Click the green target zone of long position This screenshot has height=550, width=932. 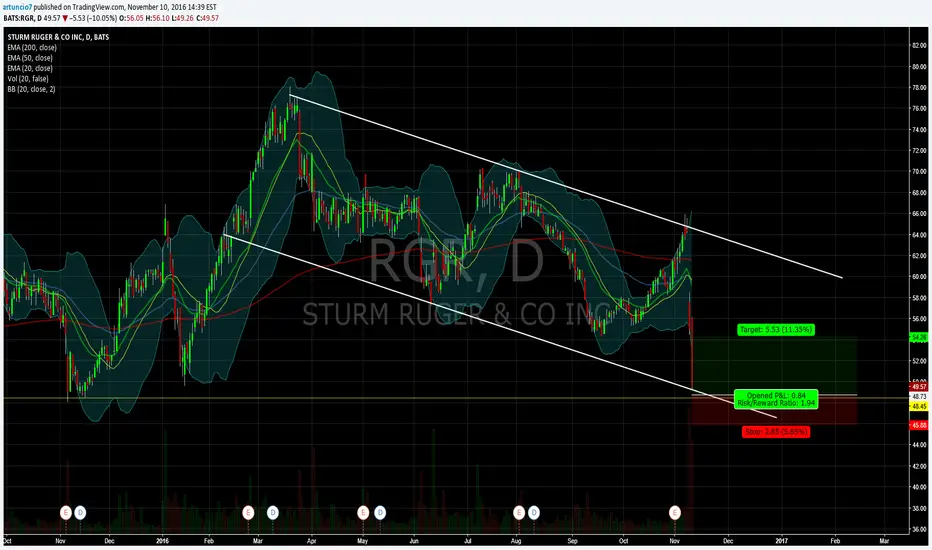tap(774, 366)
